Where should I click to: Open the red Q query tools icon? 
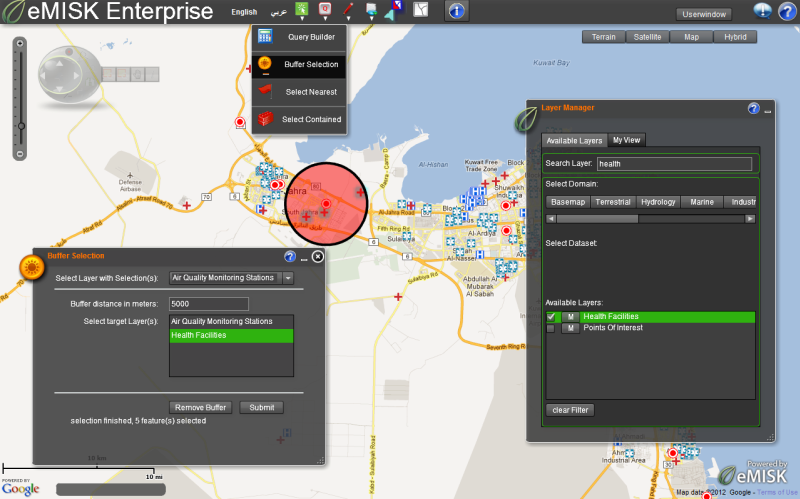click(x=324, y=8)
